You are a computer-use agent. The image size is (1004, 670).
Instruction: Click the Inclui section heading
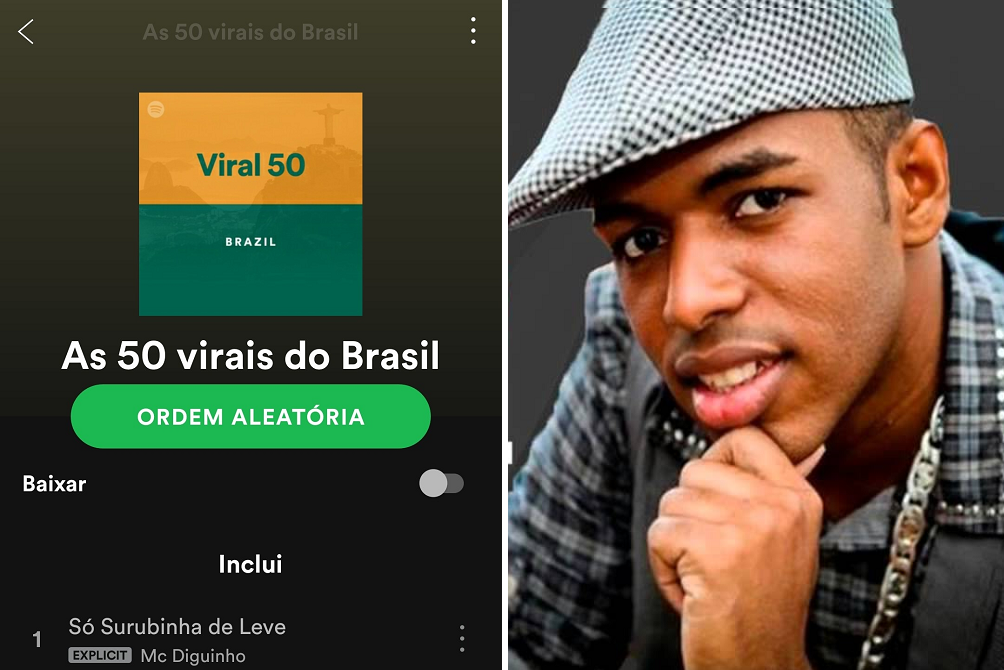[250, 564]
